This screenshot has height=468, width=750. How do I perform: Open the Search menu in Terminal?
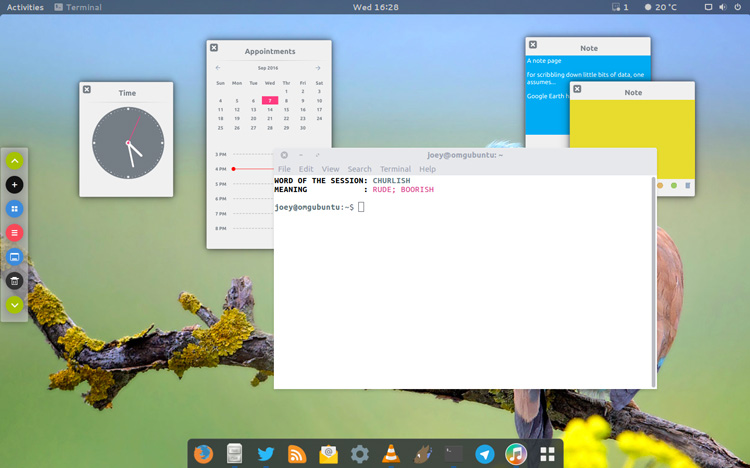[359, 169]
